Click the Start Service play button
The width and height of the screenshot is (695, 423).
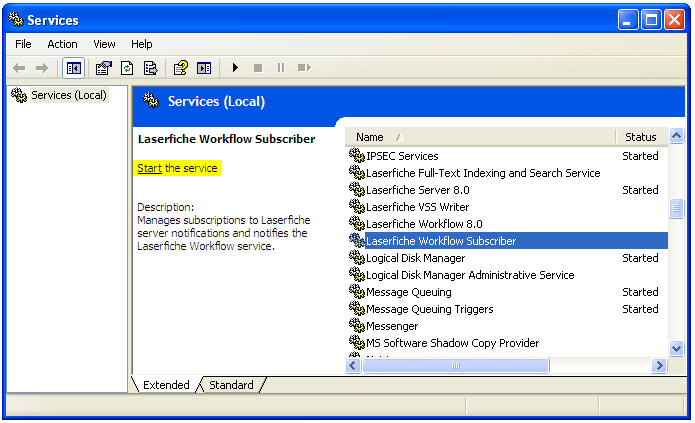[235, 68]
